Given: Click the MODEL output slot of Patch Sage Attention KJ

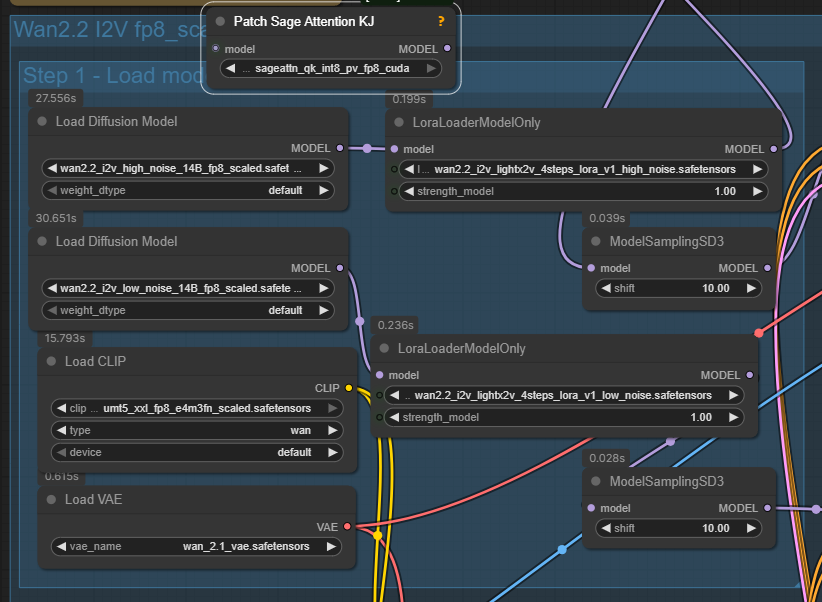Looking at the screenshot, I should point(447,48).
